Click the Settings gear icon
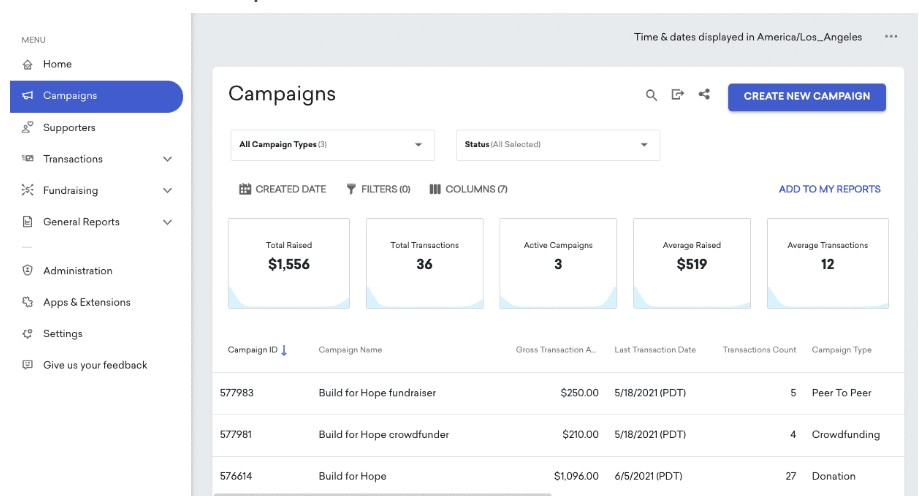919x499 pixels. 28,334
